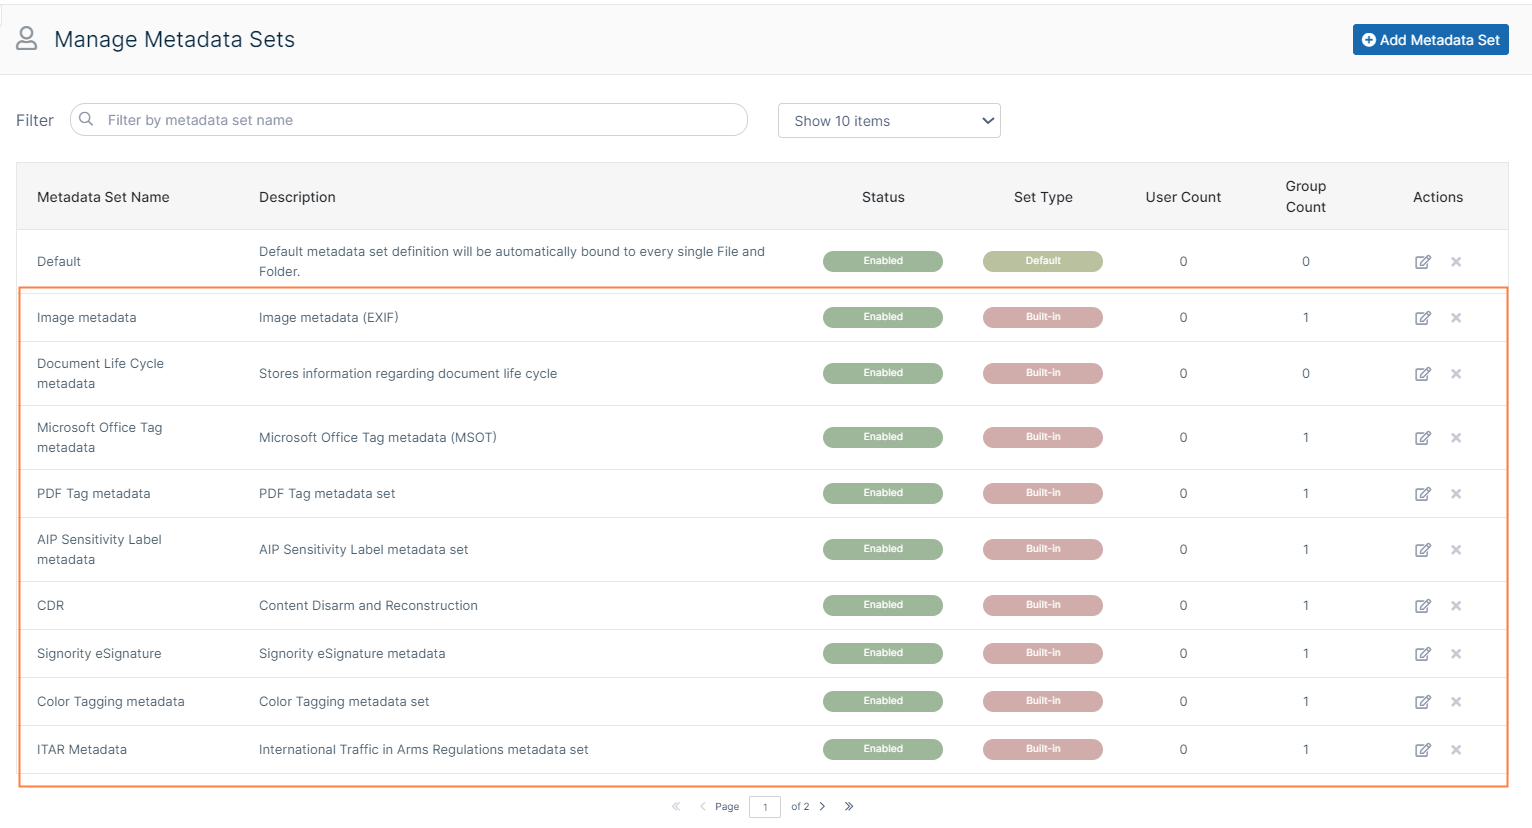Click the Add Metadata Set button
Viewport: 1532px width, 828px height.
(x=1430, y=40)
